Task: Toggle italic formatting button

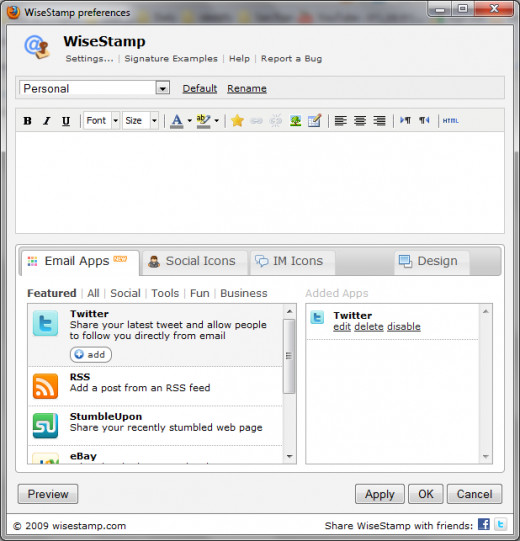Action: pyautogui.click(x=47, y=121)
